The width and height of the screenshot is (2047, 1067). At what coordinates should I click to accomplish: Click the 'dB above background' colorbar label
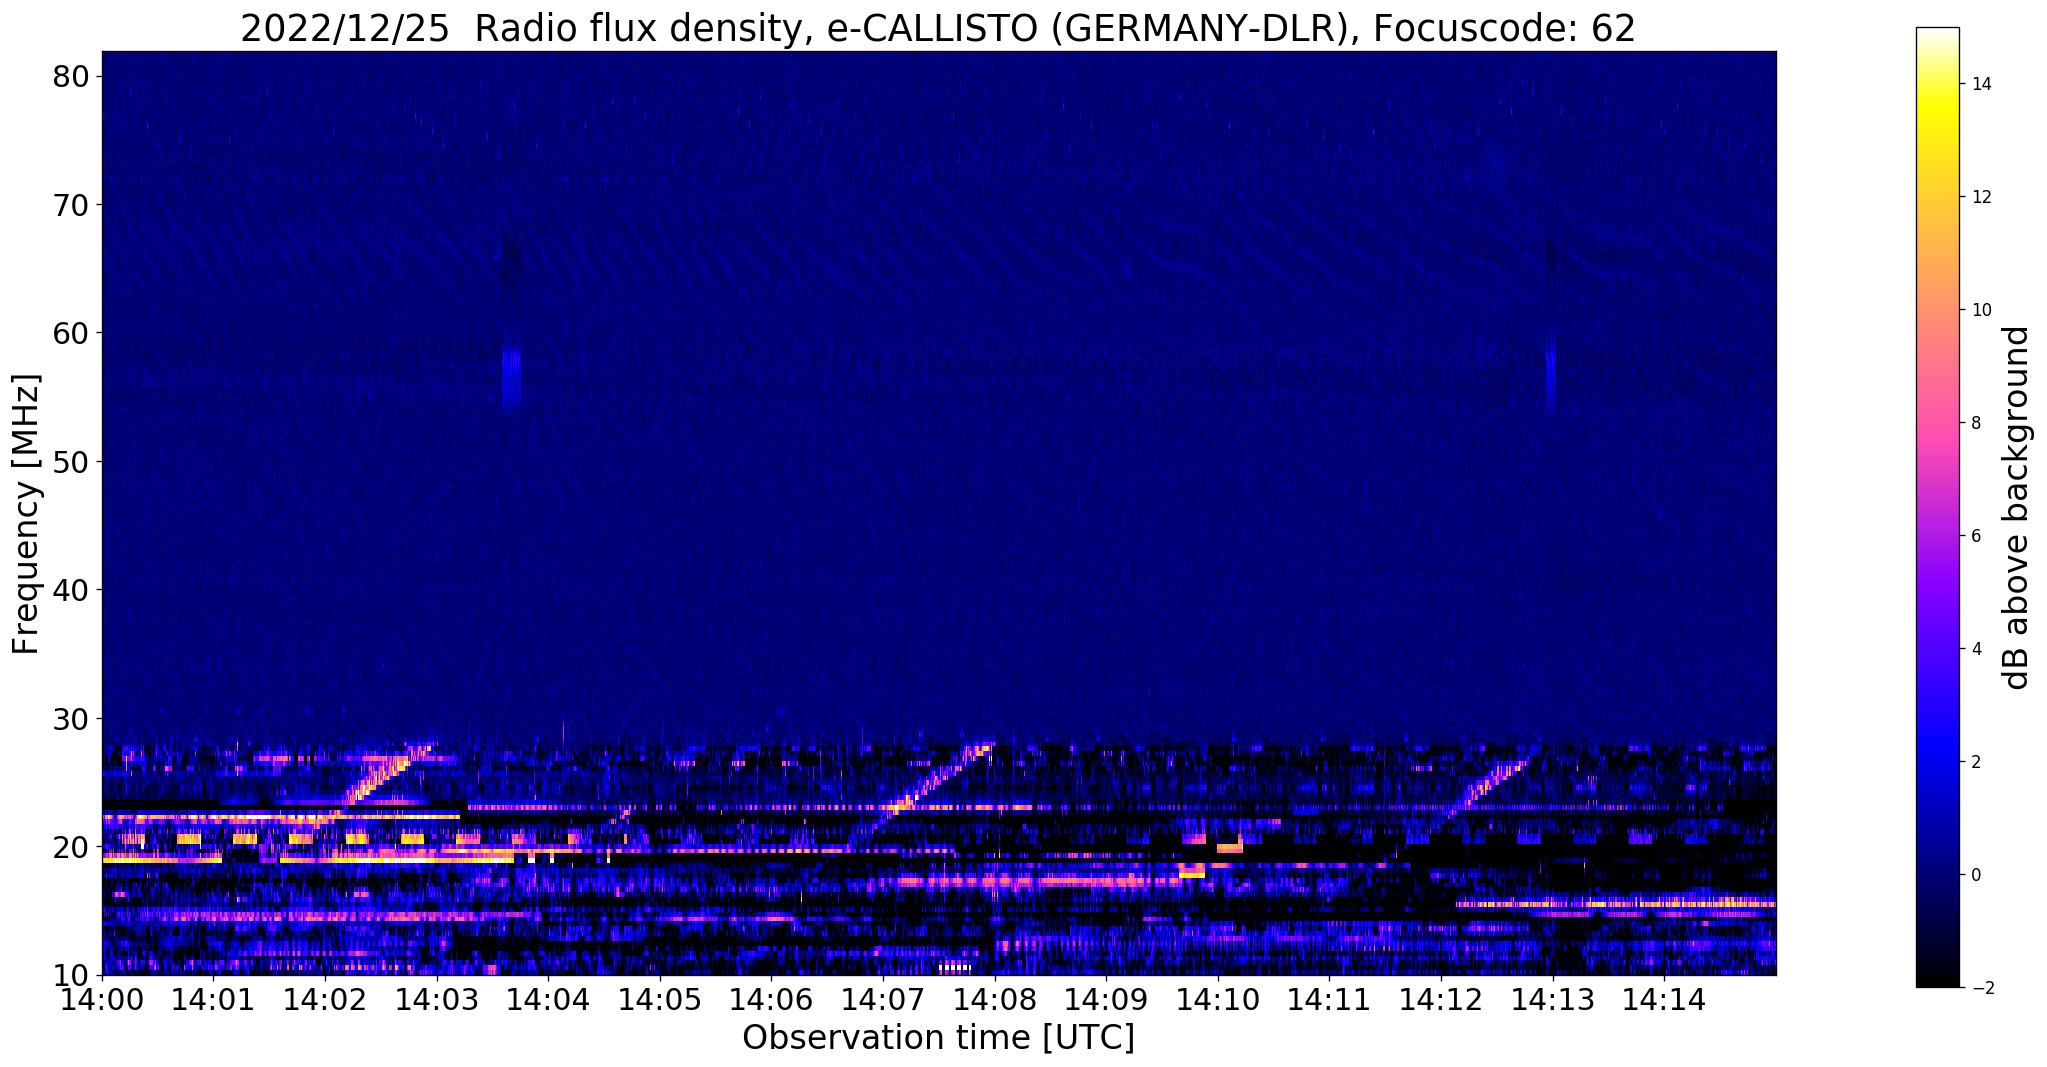click(2016, 507)
